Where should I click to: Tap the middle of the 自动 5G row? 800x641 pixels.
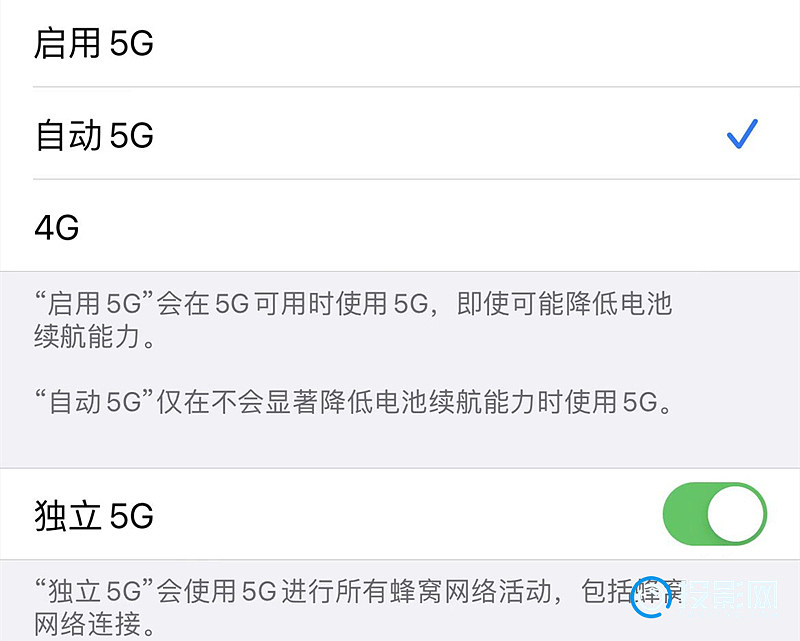tap(400, 134)
